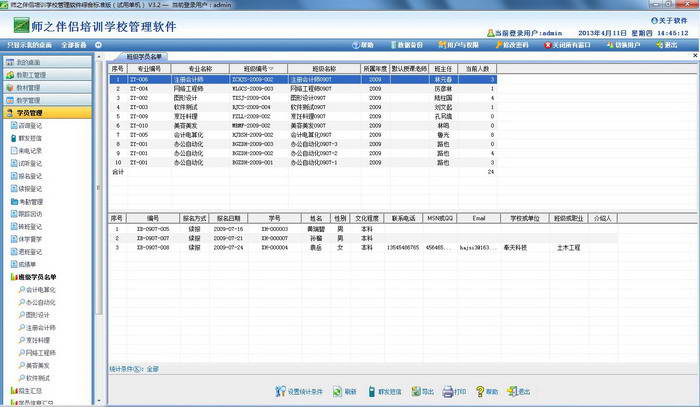The width and height of the screenshot is (700, 407).
Task: Select 图形设计 under 班级学员名单
Action: coord(34,315)
